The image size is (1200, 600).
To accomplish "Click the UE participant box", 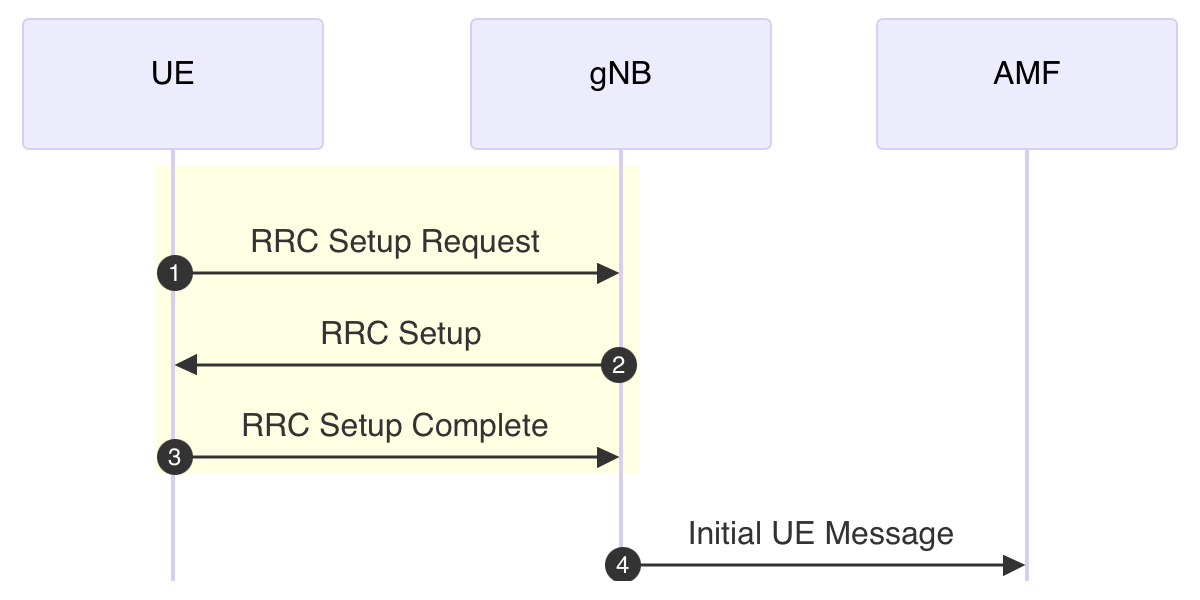I will (173, 84).
